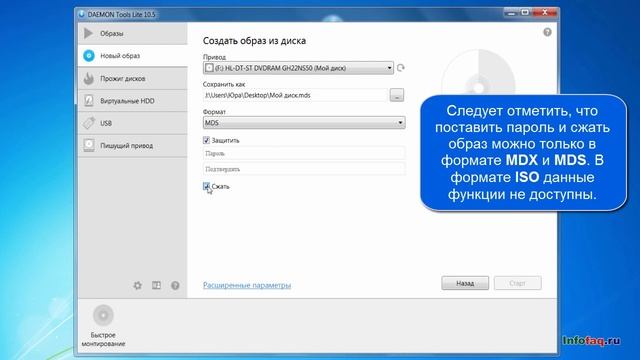Screen dimensions: 640x360
Task: Click the USB stick icon in the sidebar
Action: click(x=89, y=123)
